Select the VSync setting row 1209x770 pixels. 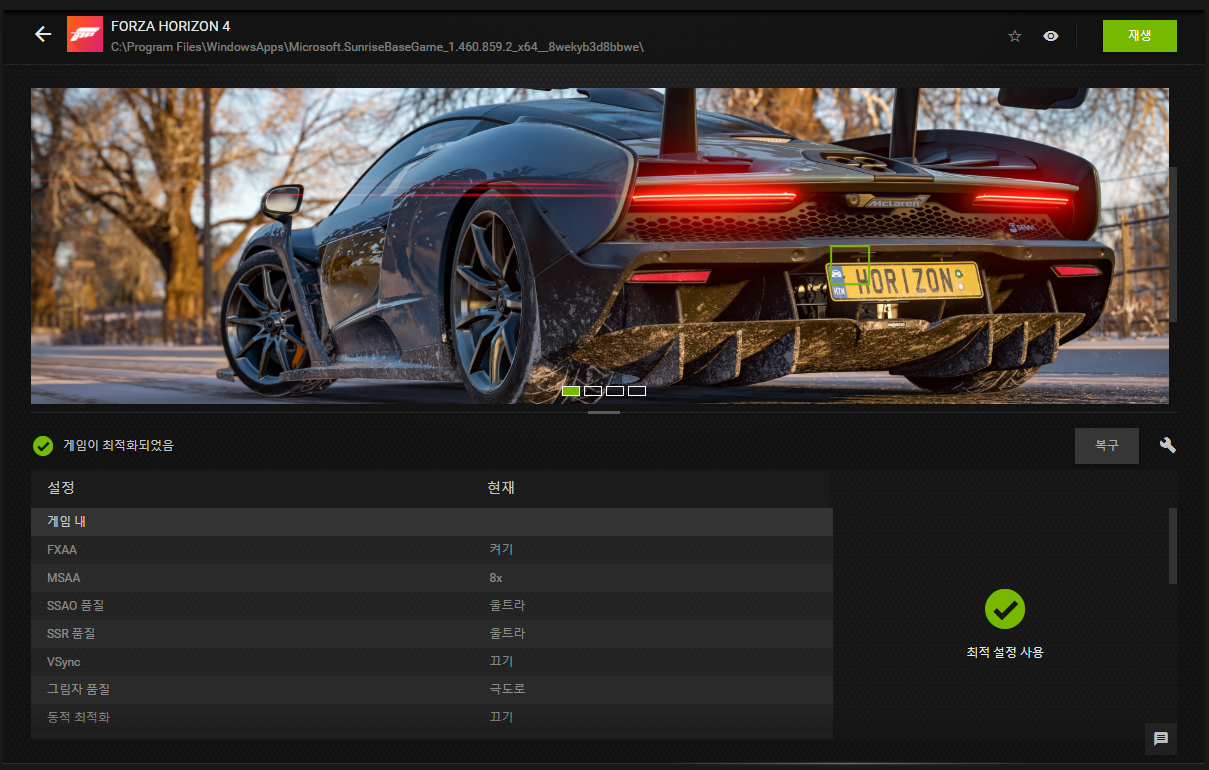coord(432,662)
